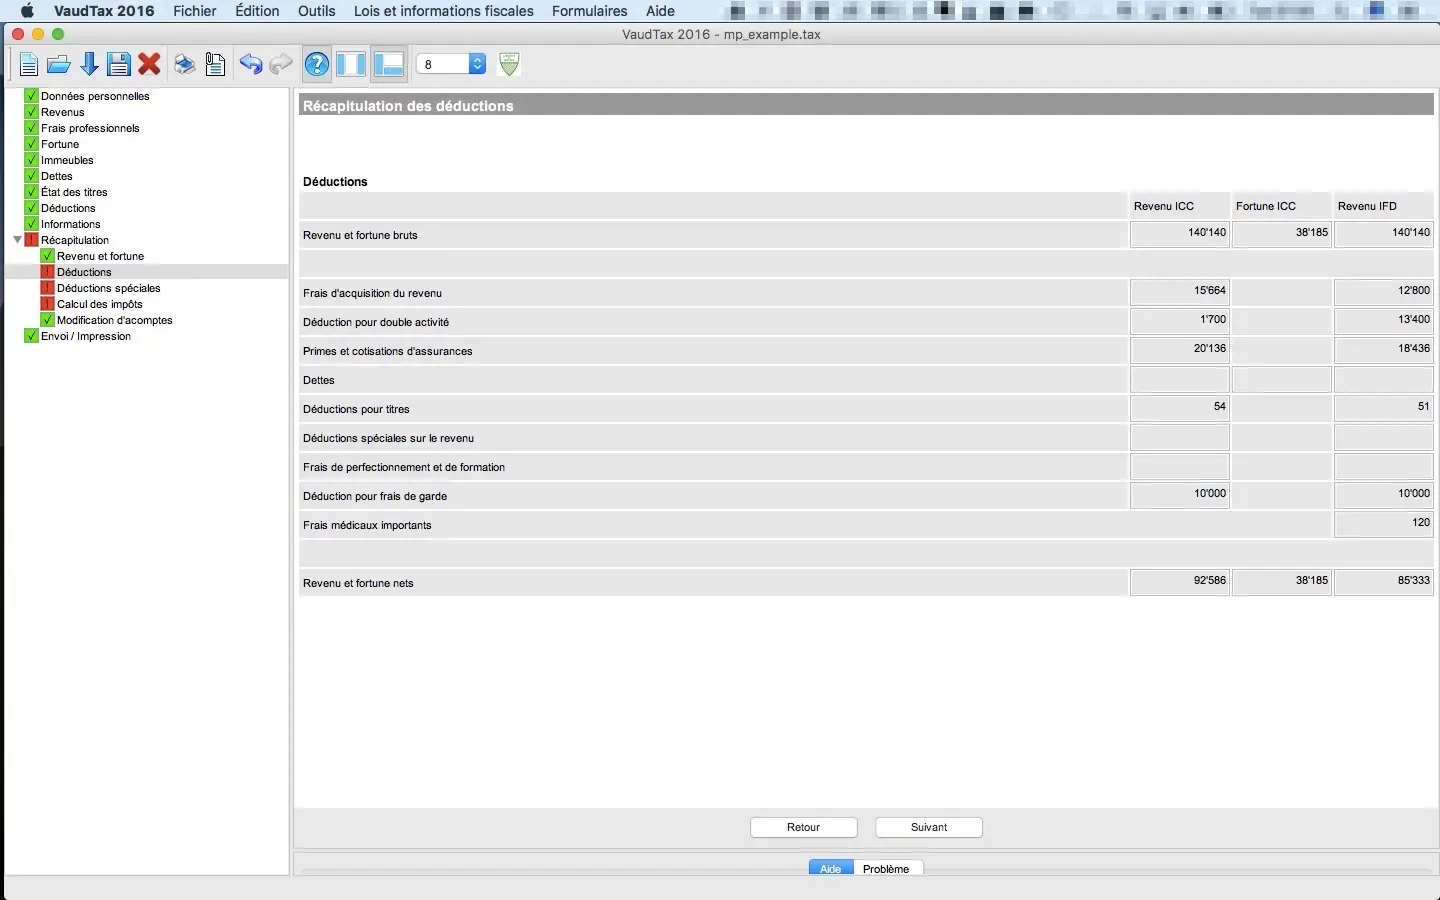Screen dimensions: 1440x900
Task: Switch to the Aide bottom tab
Action: click(x=831, y=868)
